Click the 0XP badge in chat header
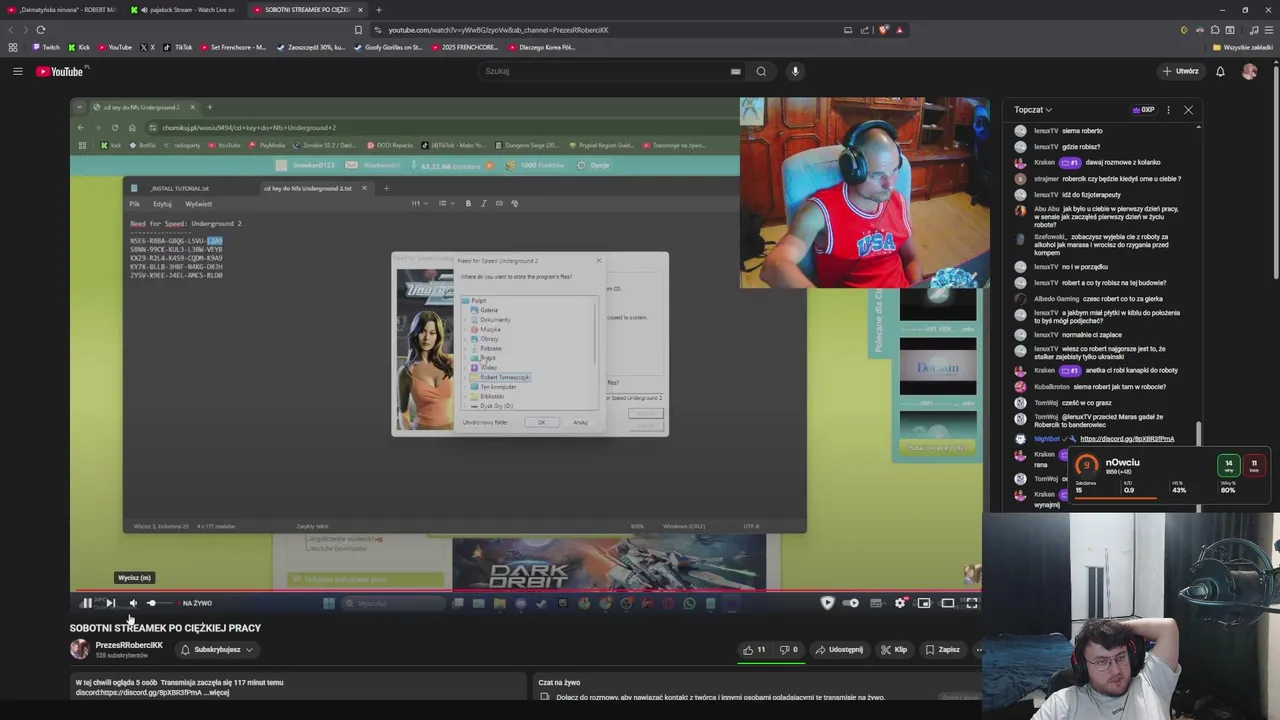1280x720 pixels. pyautogui.click(x=1143, y=109)
